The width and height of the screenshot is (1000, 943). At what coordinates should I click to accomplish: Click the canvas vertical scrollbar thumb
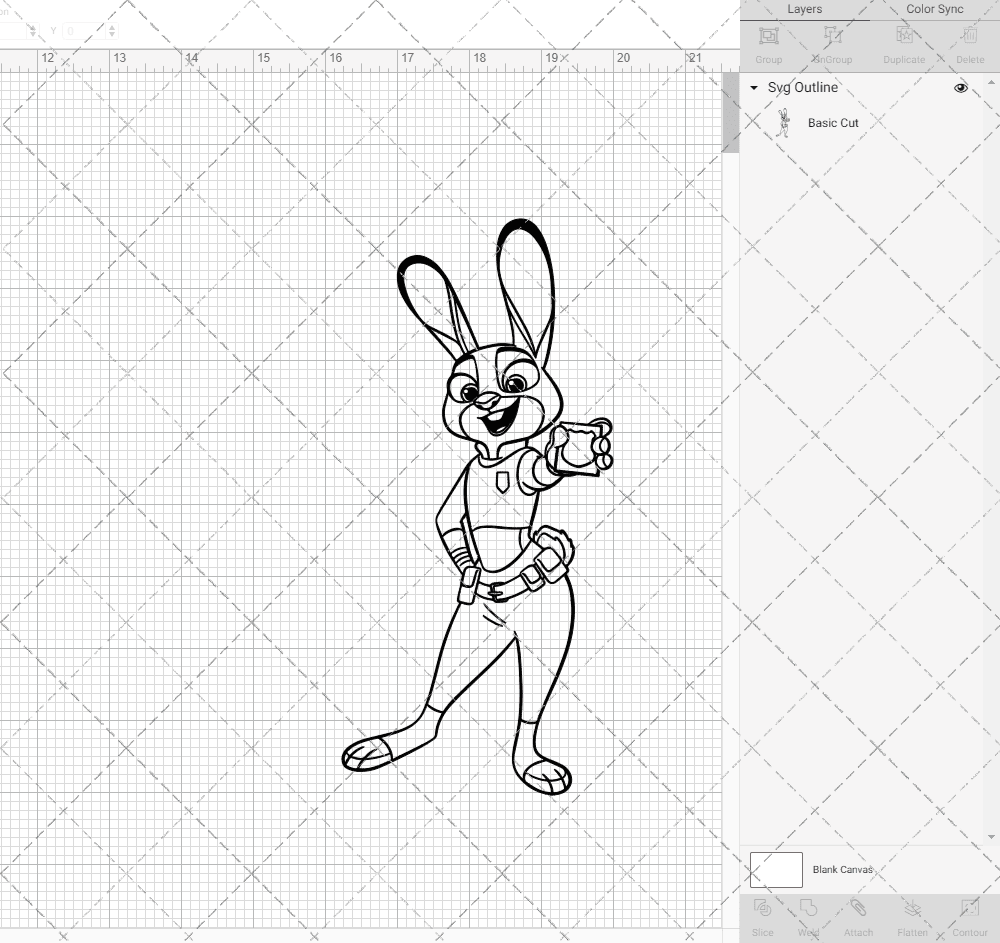click(730, 112)
